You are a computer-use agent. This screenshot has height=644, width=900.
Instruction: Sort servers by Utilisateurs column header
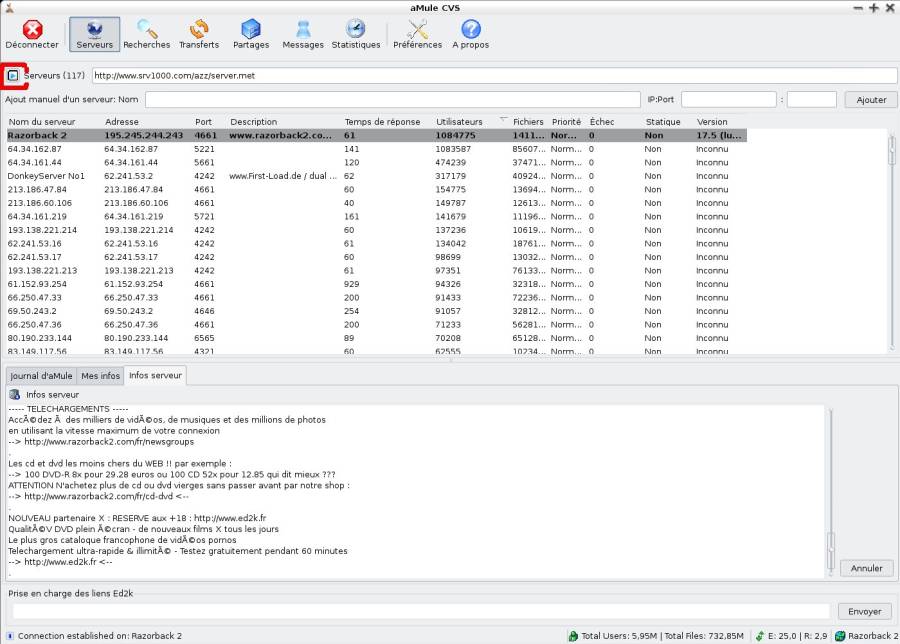point(459,122)
